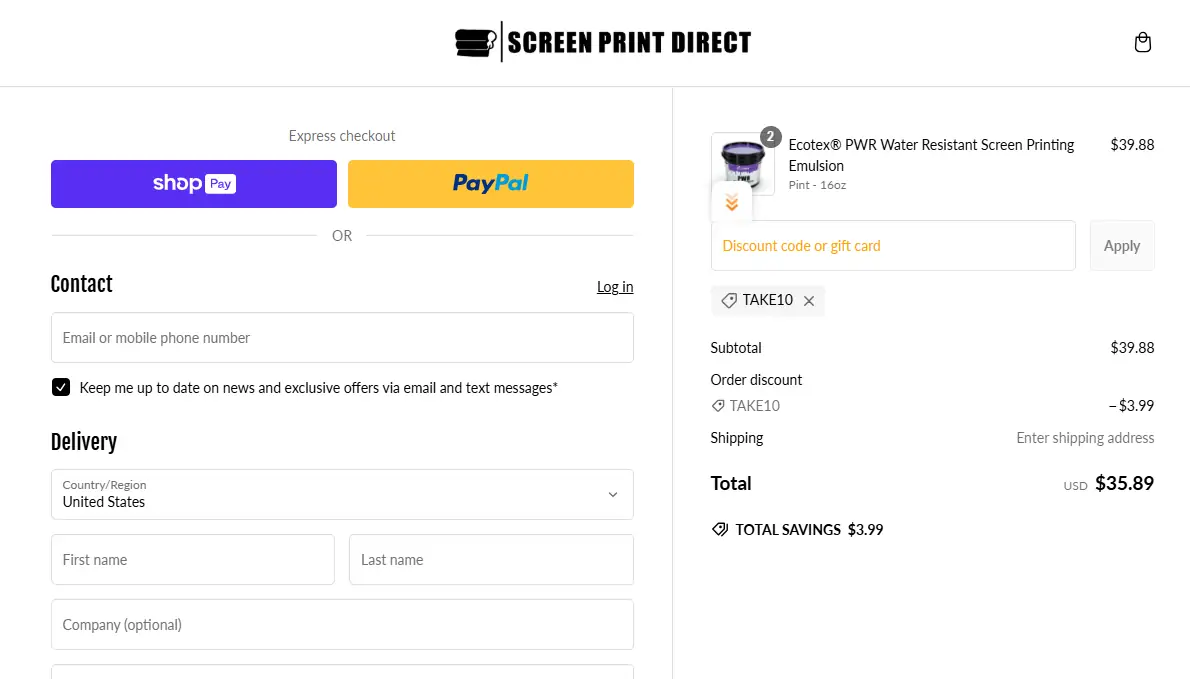Follow the Log in link

[x=615, y=287]
